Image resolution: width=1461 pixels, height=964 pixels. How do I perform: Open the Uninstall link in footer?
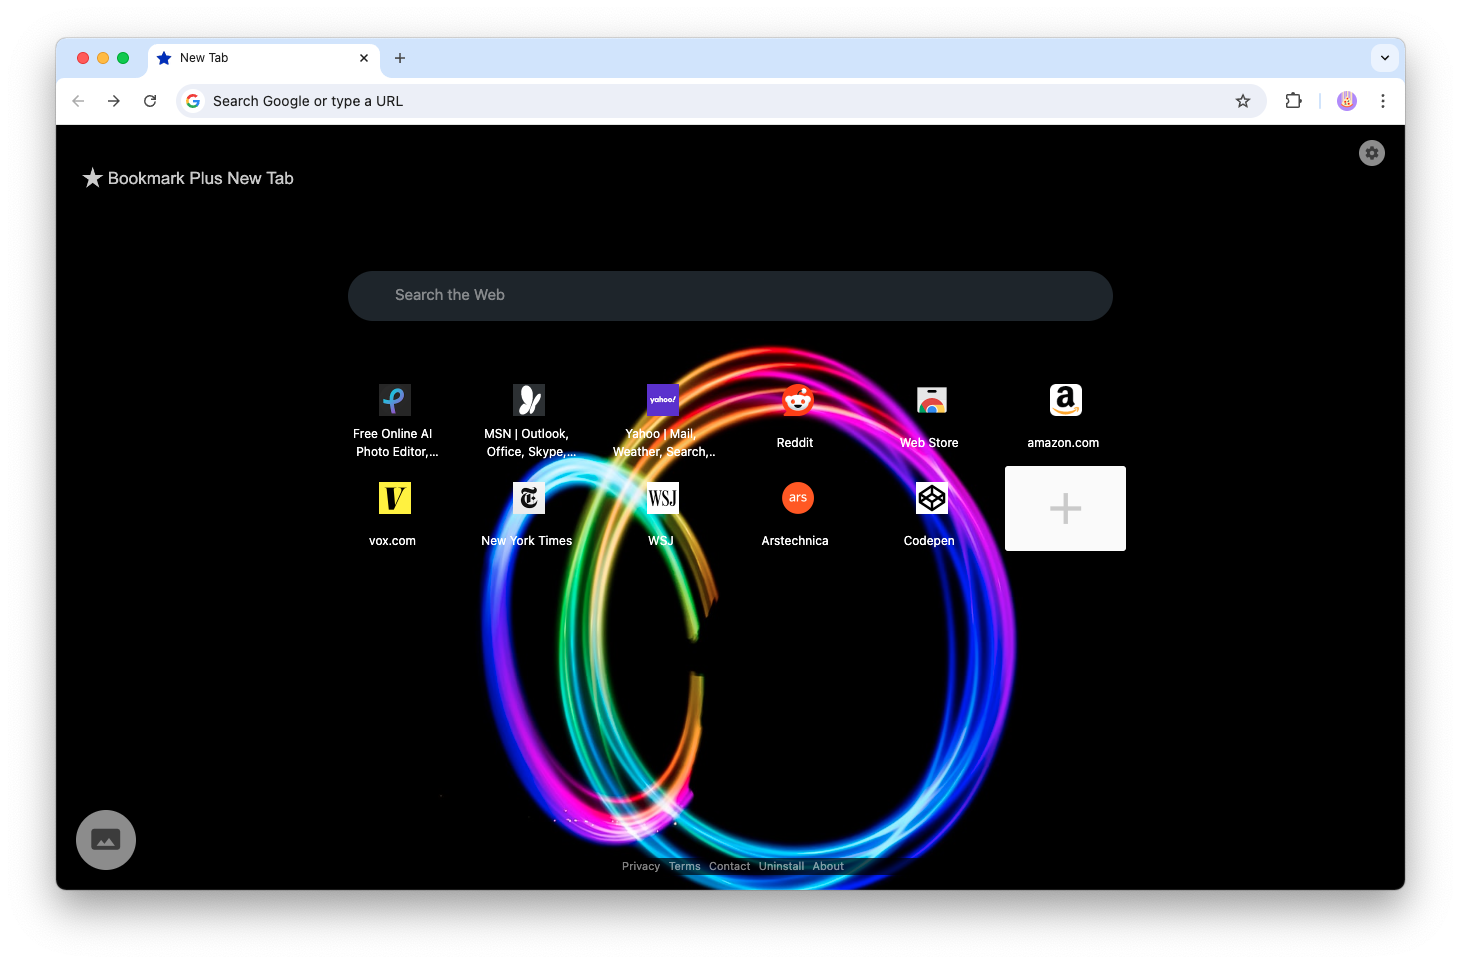[x=781, y=867]
